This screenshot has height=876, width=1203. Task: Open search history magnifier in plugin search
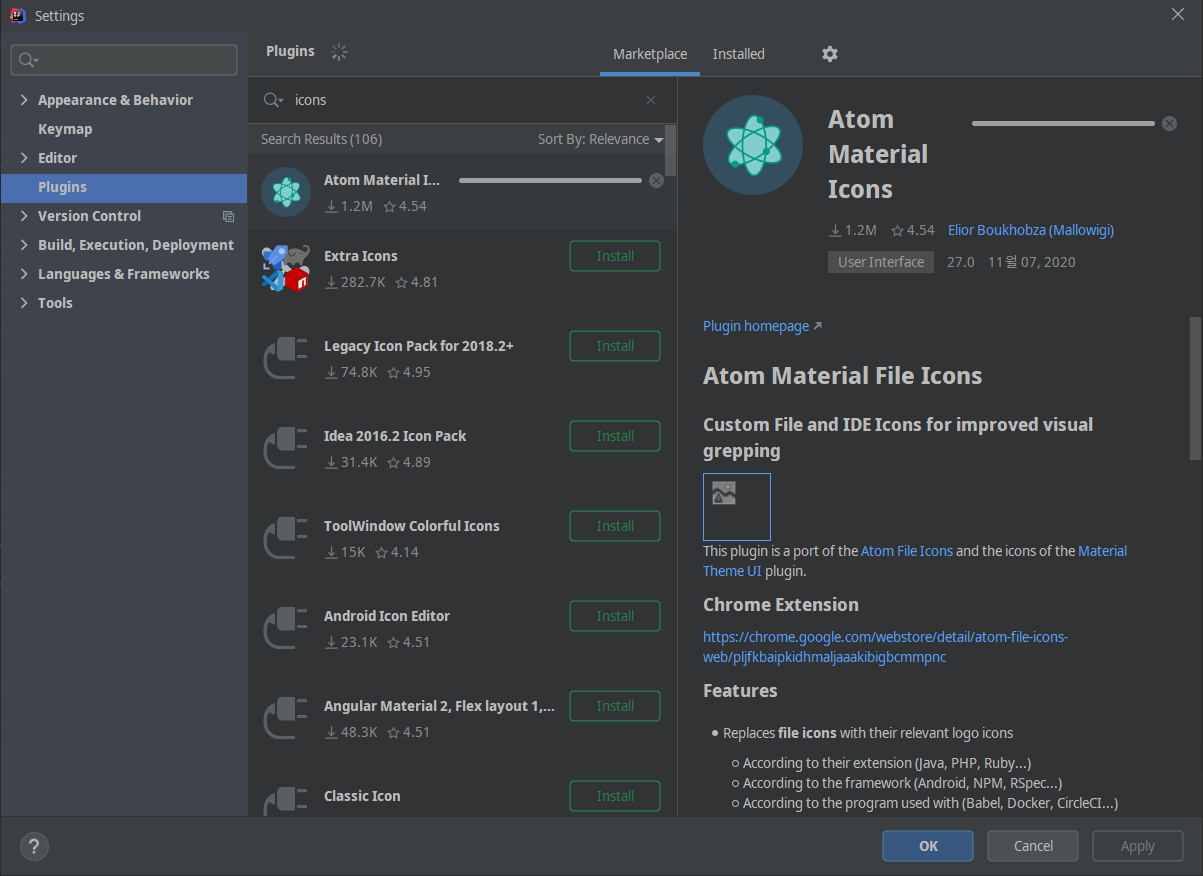pyautogui.click(x=273, y=100)
